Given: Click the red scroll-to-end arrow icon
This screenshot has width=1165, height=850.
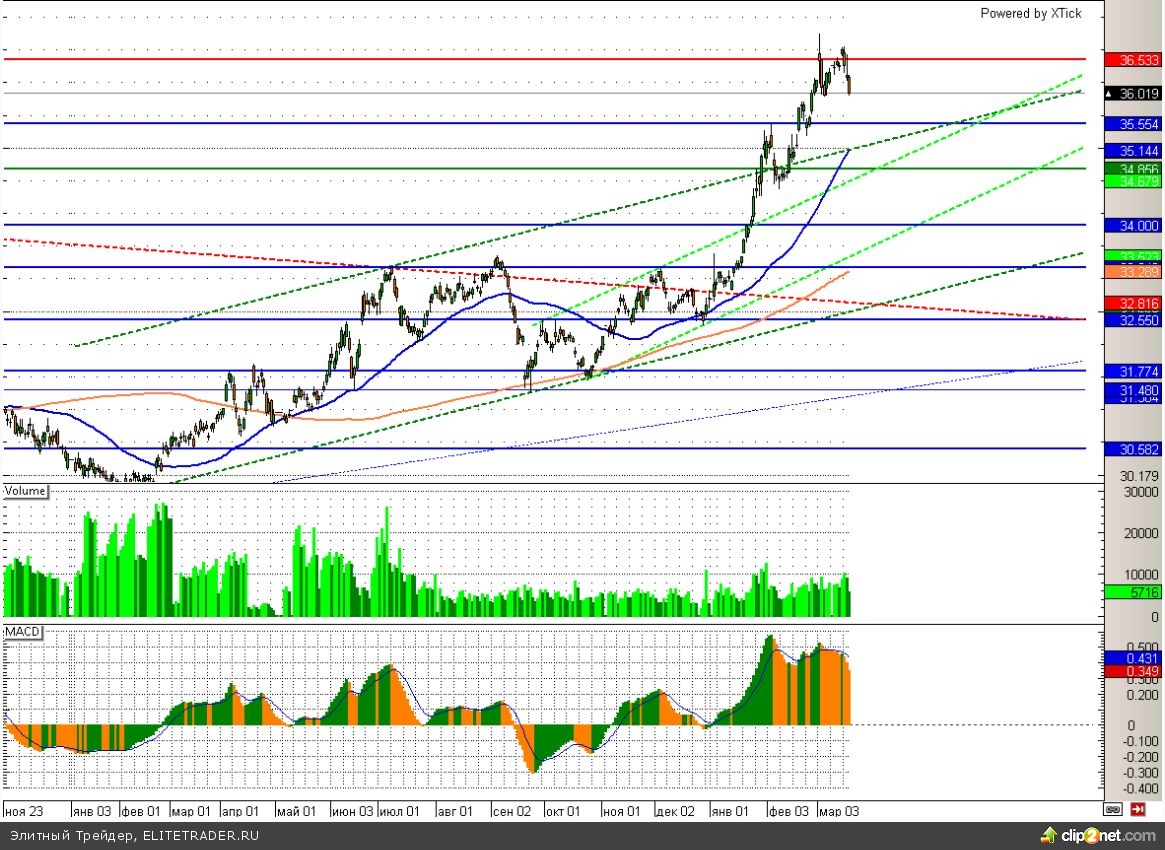Looking at the screenshot, I should point(1138,810).
